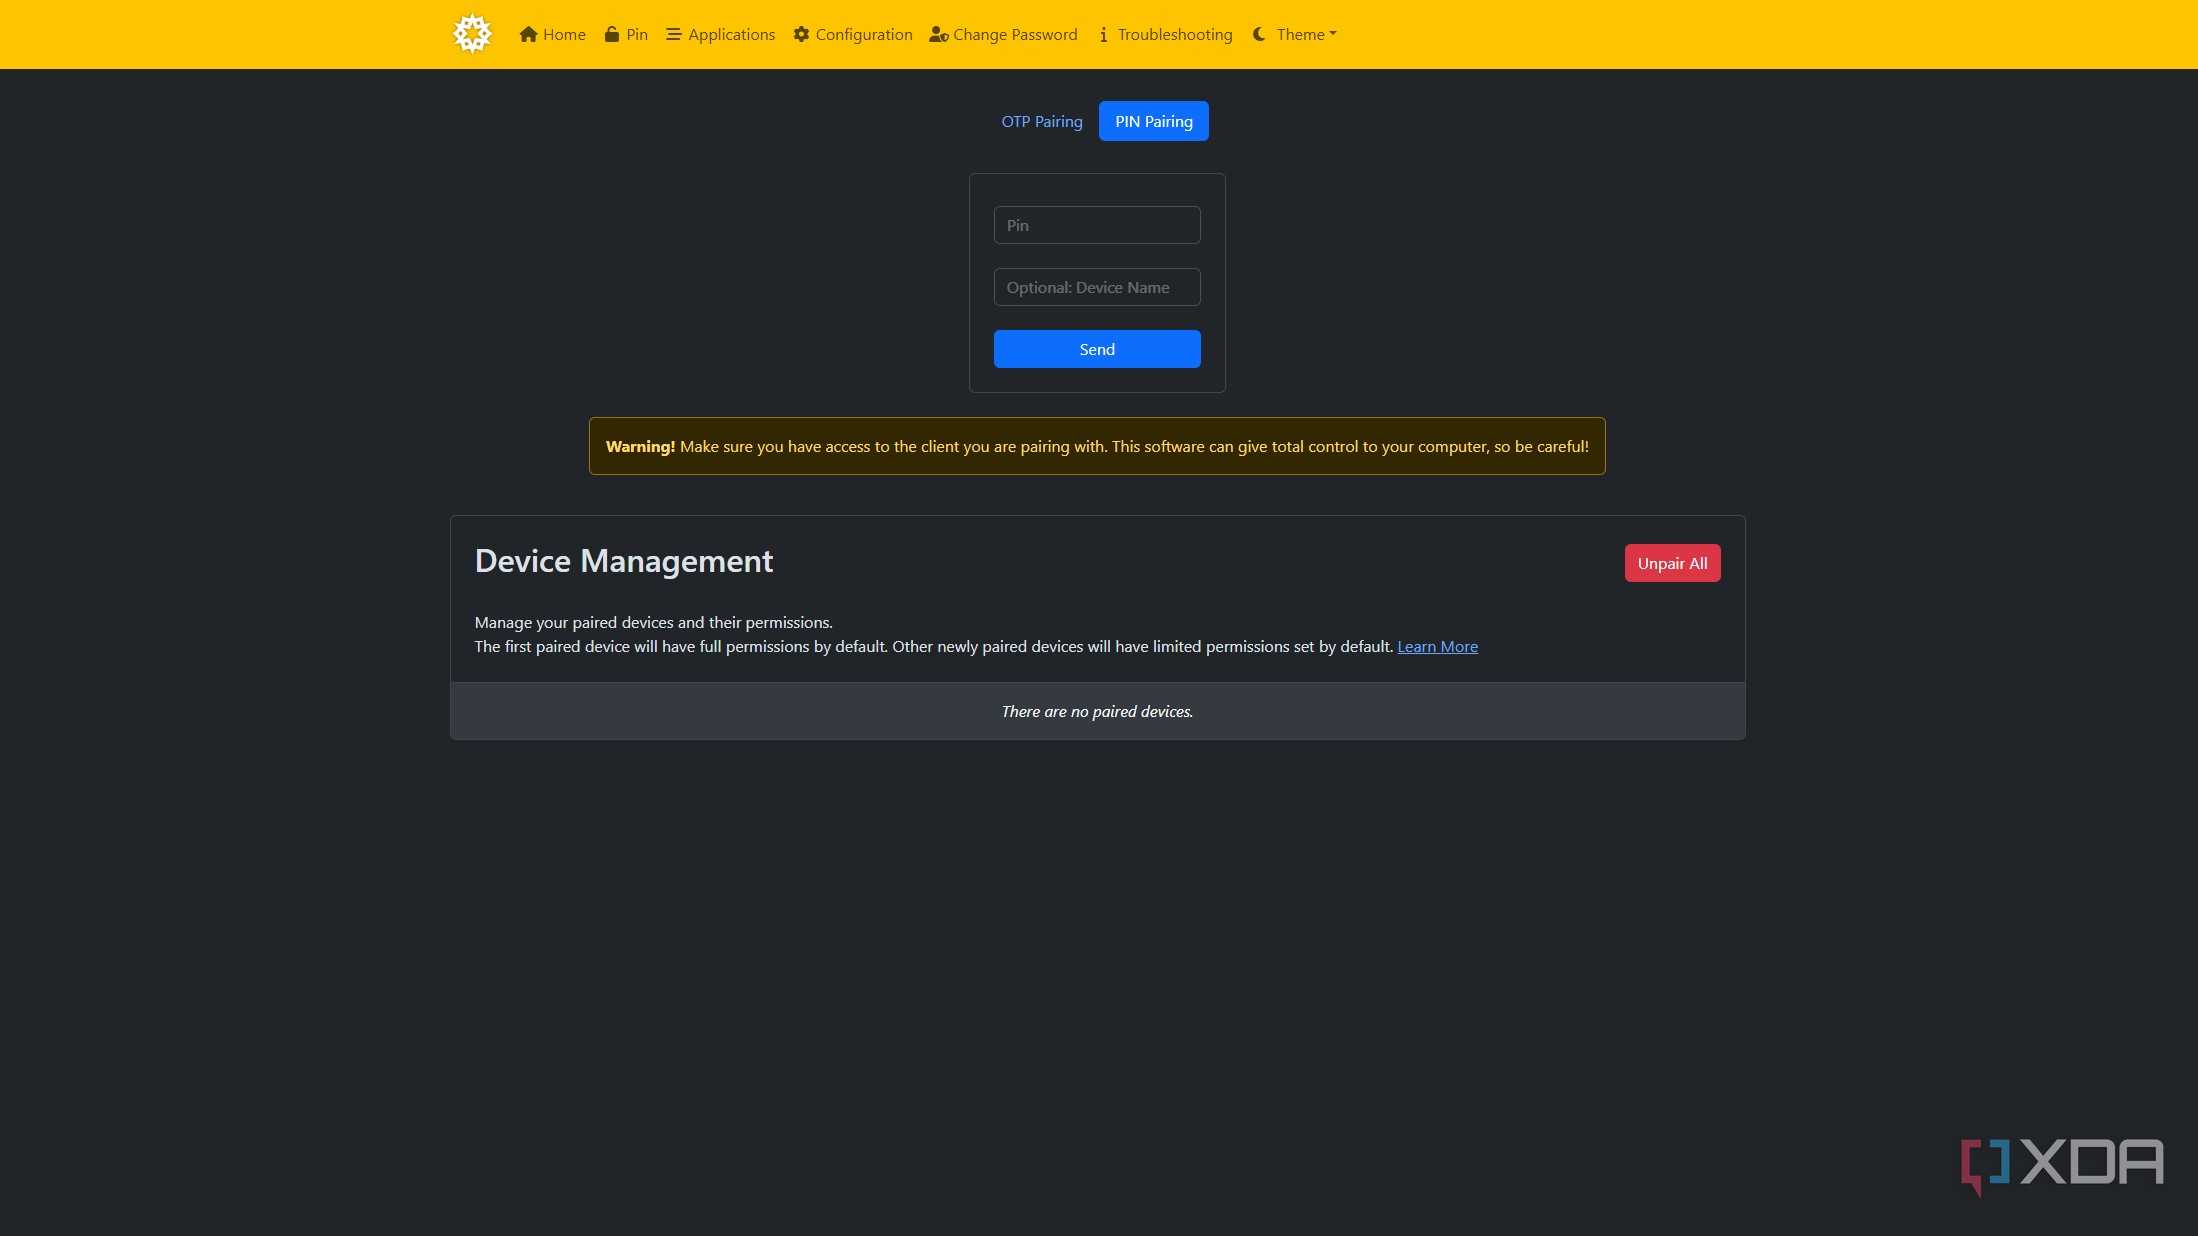Screen dimensions: 2198x1236
Task: Open the Applications menu label
Action: click(x=731, y=34)
